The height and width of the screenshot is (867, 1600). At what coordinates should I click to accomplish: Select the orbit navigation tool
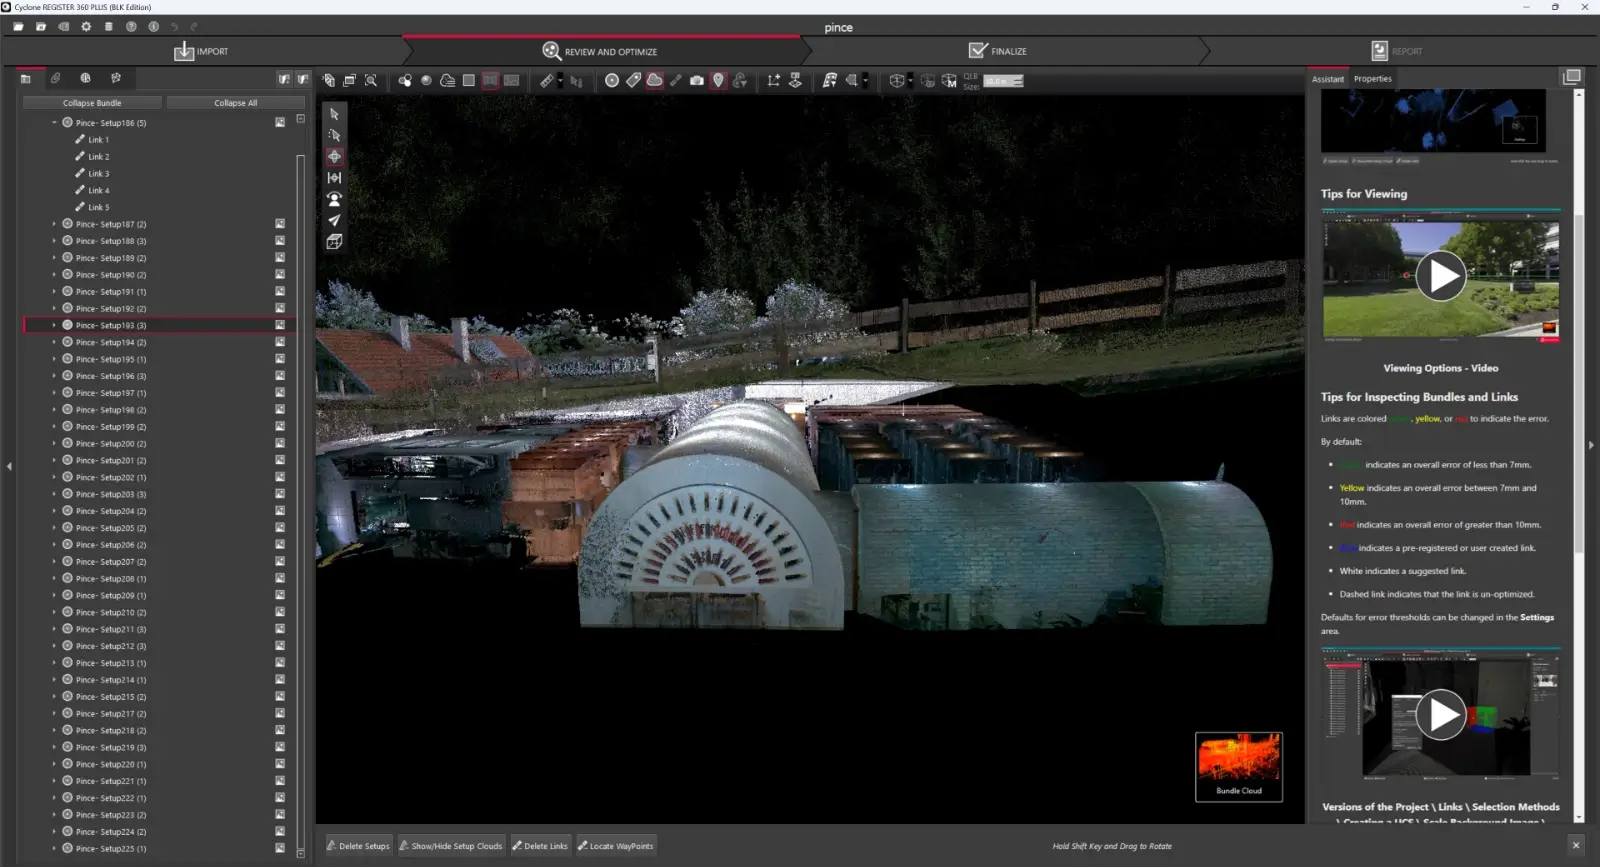click(334, 157)
